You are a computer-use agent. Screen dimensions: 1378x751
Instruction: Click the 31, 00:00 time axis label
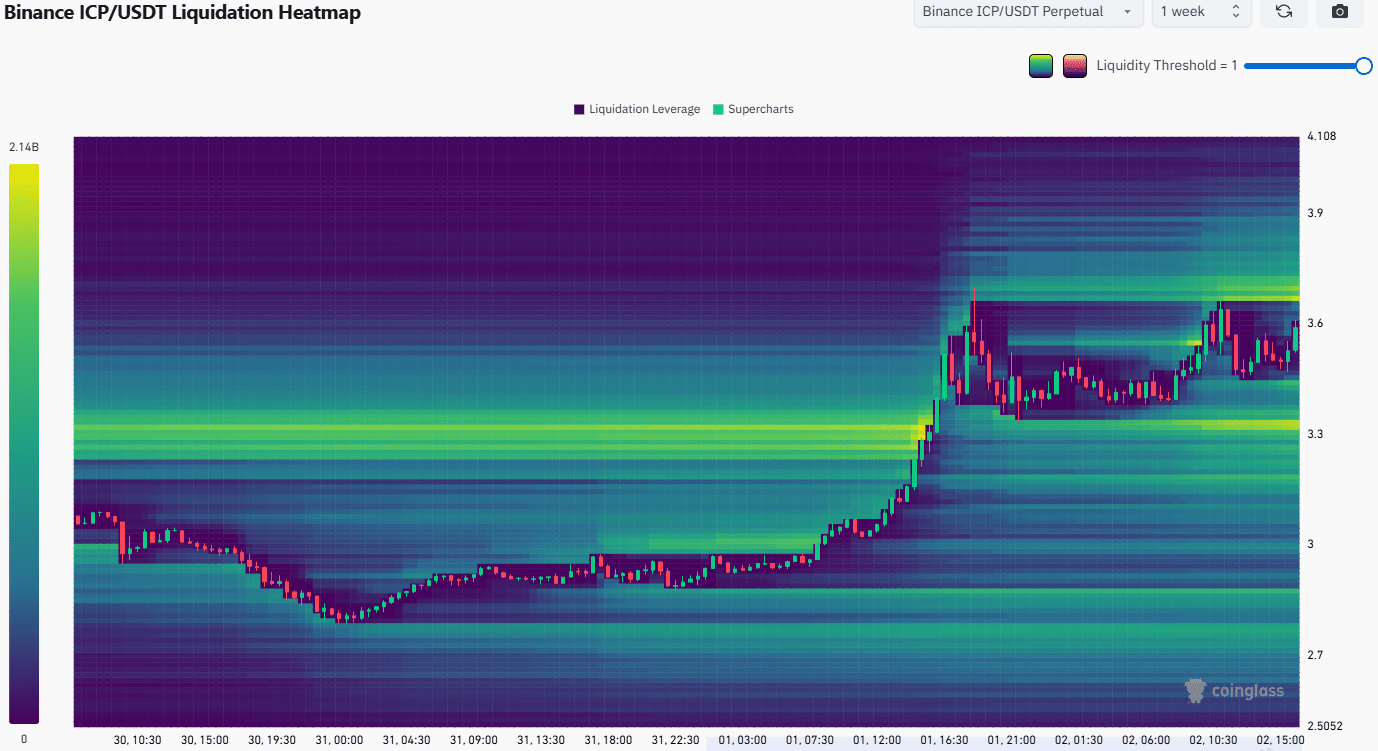tap(340, 740)
